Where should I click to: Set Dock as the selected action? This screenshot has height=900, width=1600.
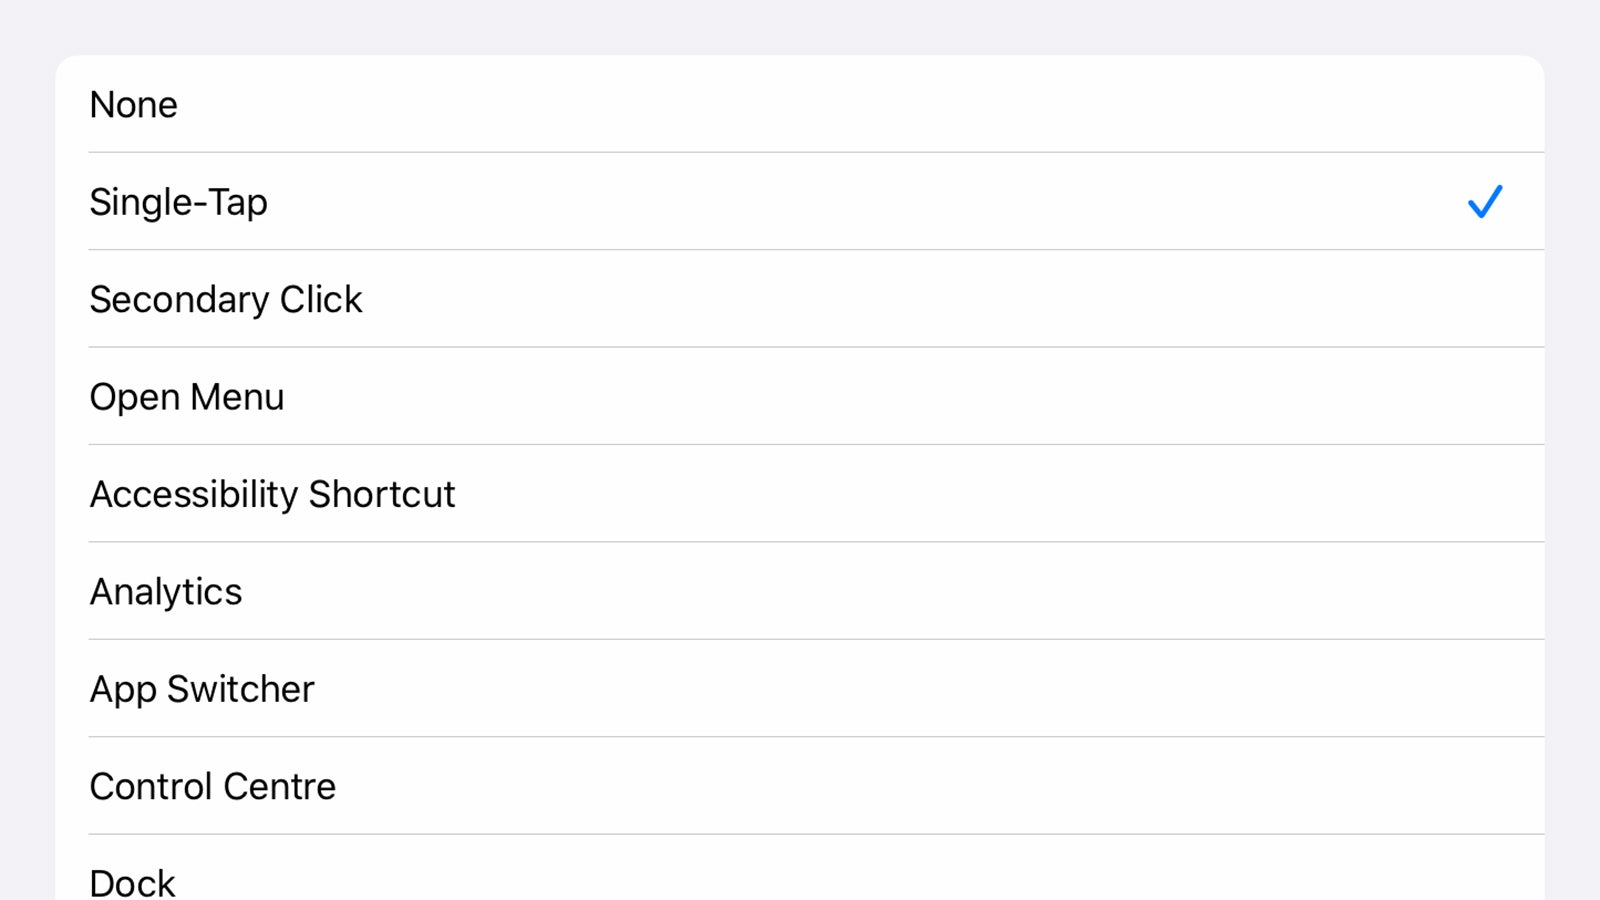[800, 868]
